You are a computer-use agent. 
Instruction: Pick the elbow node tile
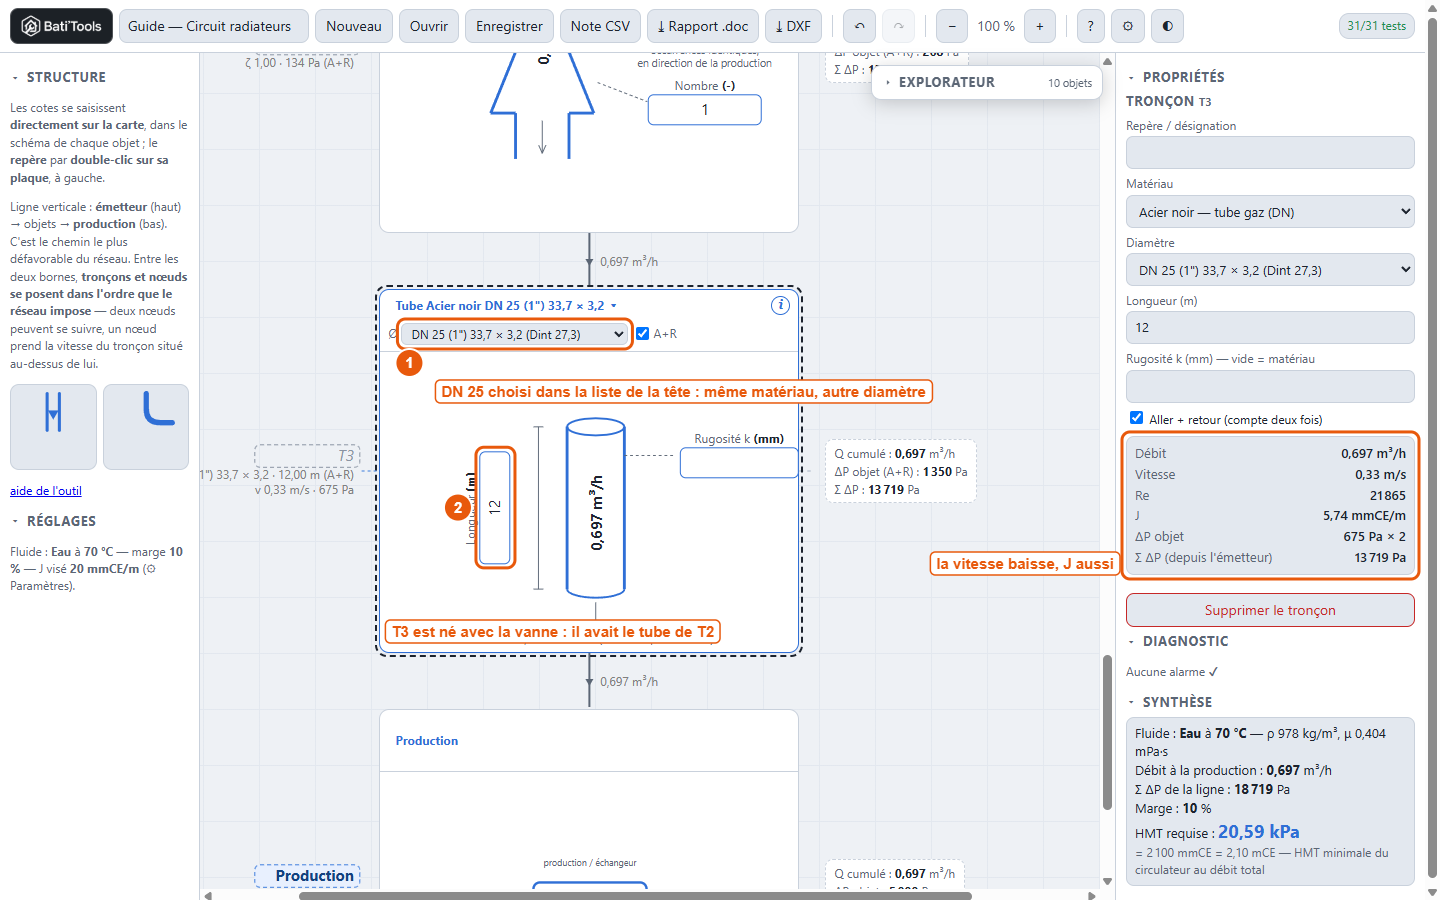[x=146, y=427]
